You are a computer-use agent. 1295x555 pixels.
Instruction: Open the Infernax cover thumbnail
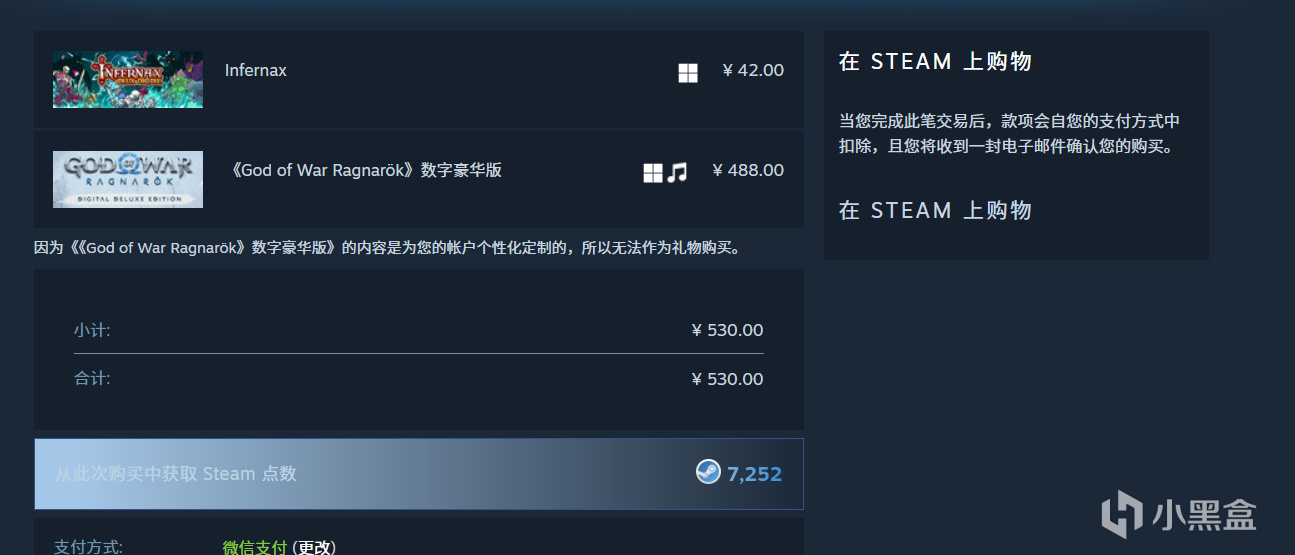(x=128, y=79)
